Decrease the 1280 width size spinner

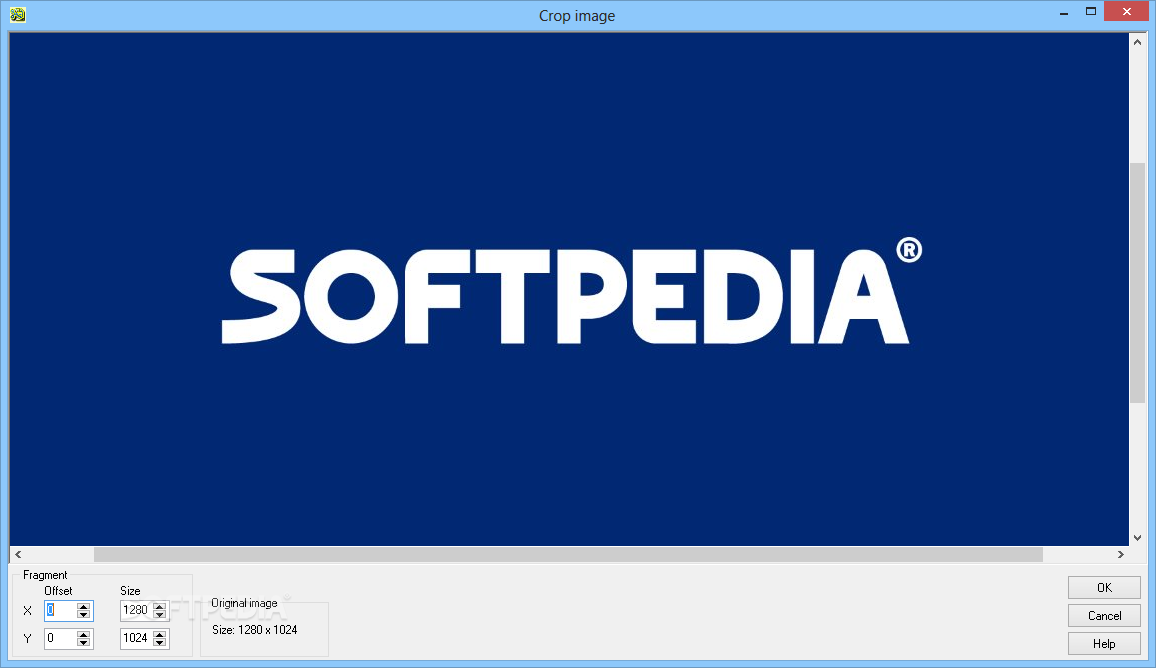coord(159,614)
